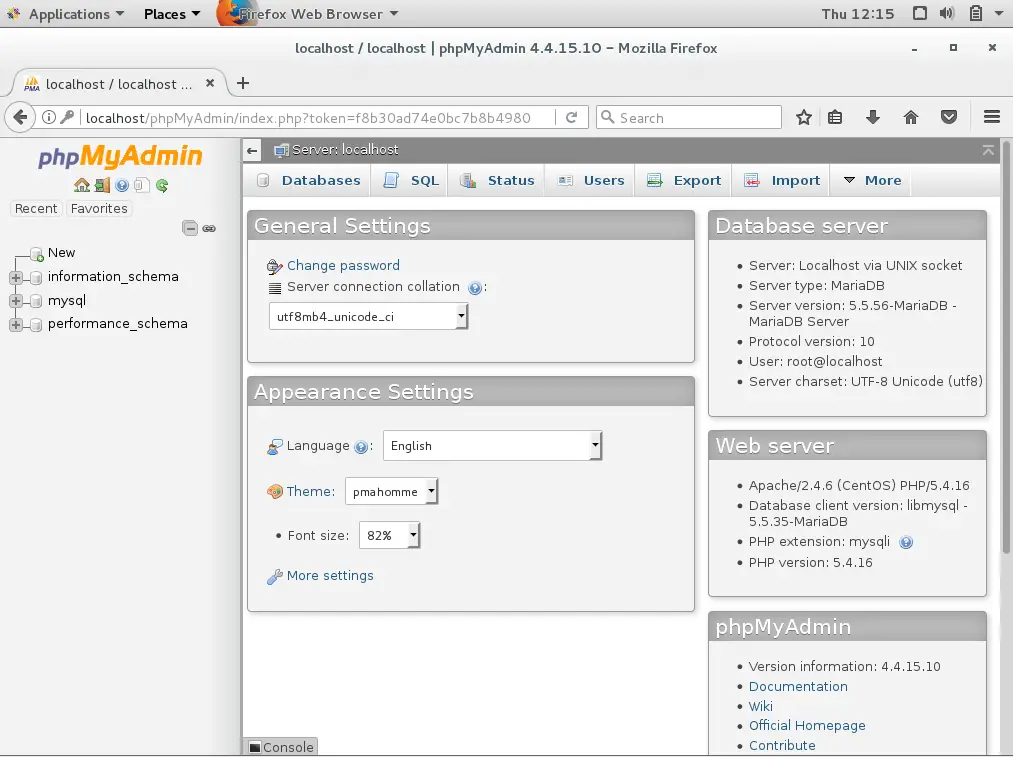1013x757 pixels.
Task: Open the Places menu
Action: point(171,14)
